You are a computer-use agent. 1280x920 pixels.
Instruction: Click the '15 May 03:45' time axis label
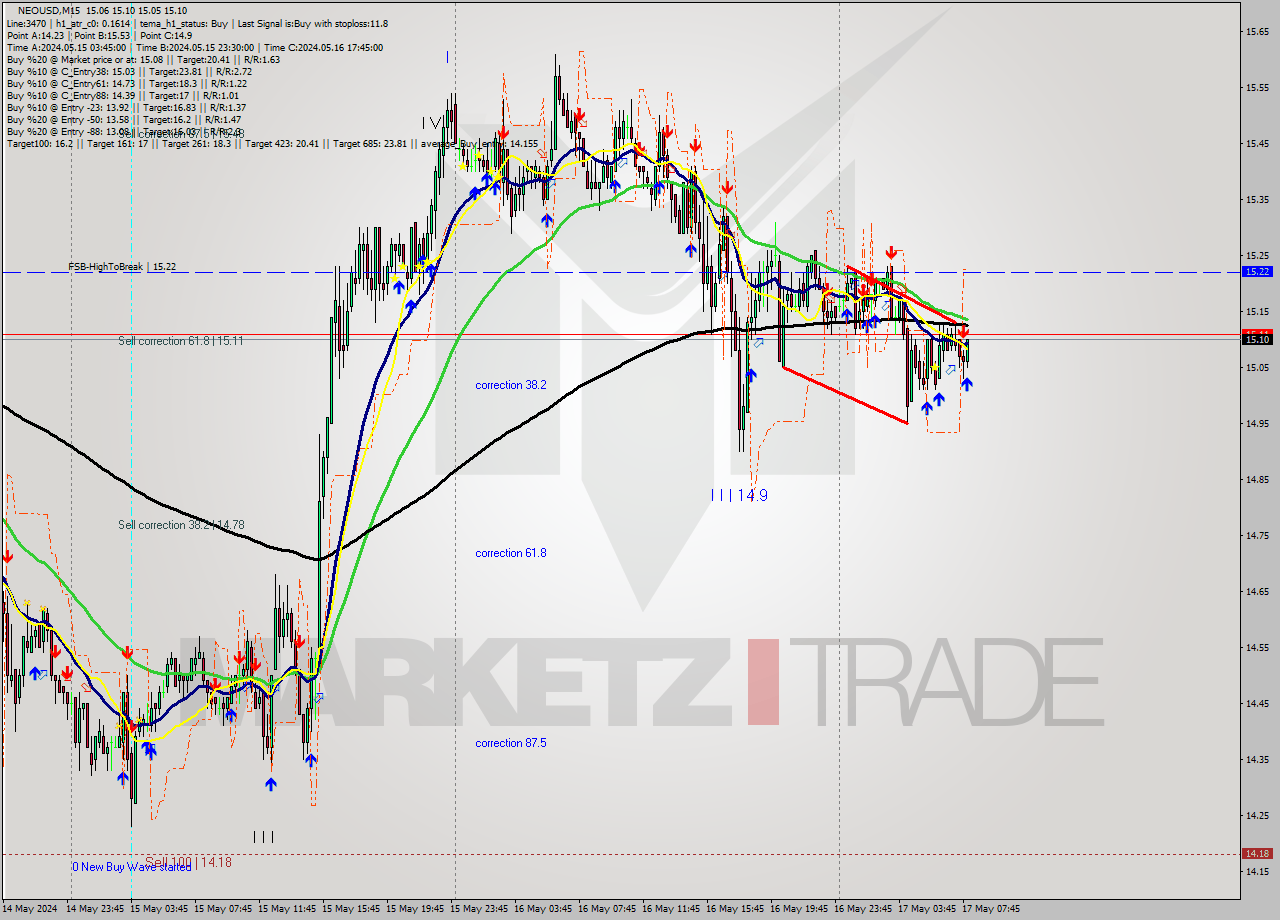click(160, 909)
